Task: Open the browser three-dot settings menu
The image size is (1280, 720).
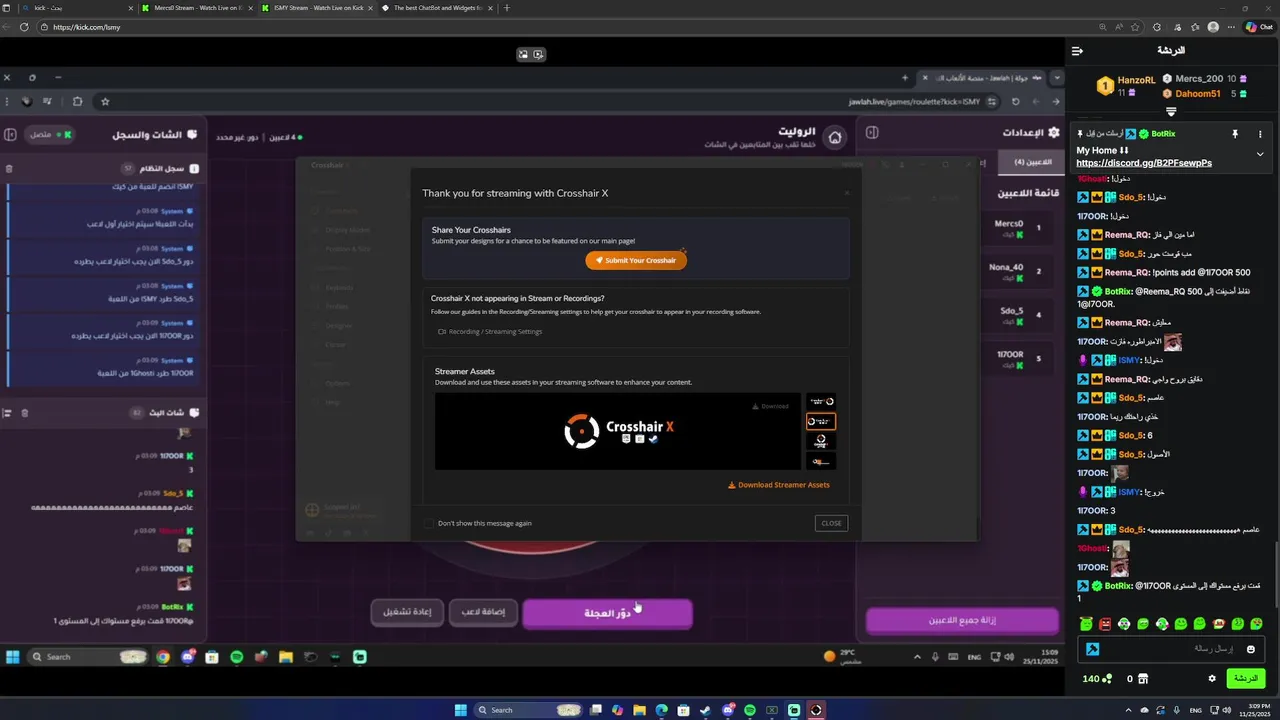Action: pyautogui.click(x=1233, y=27)
